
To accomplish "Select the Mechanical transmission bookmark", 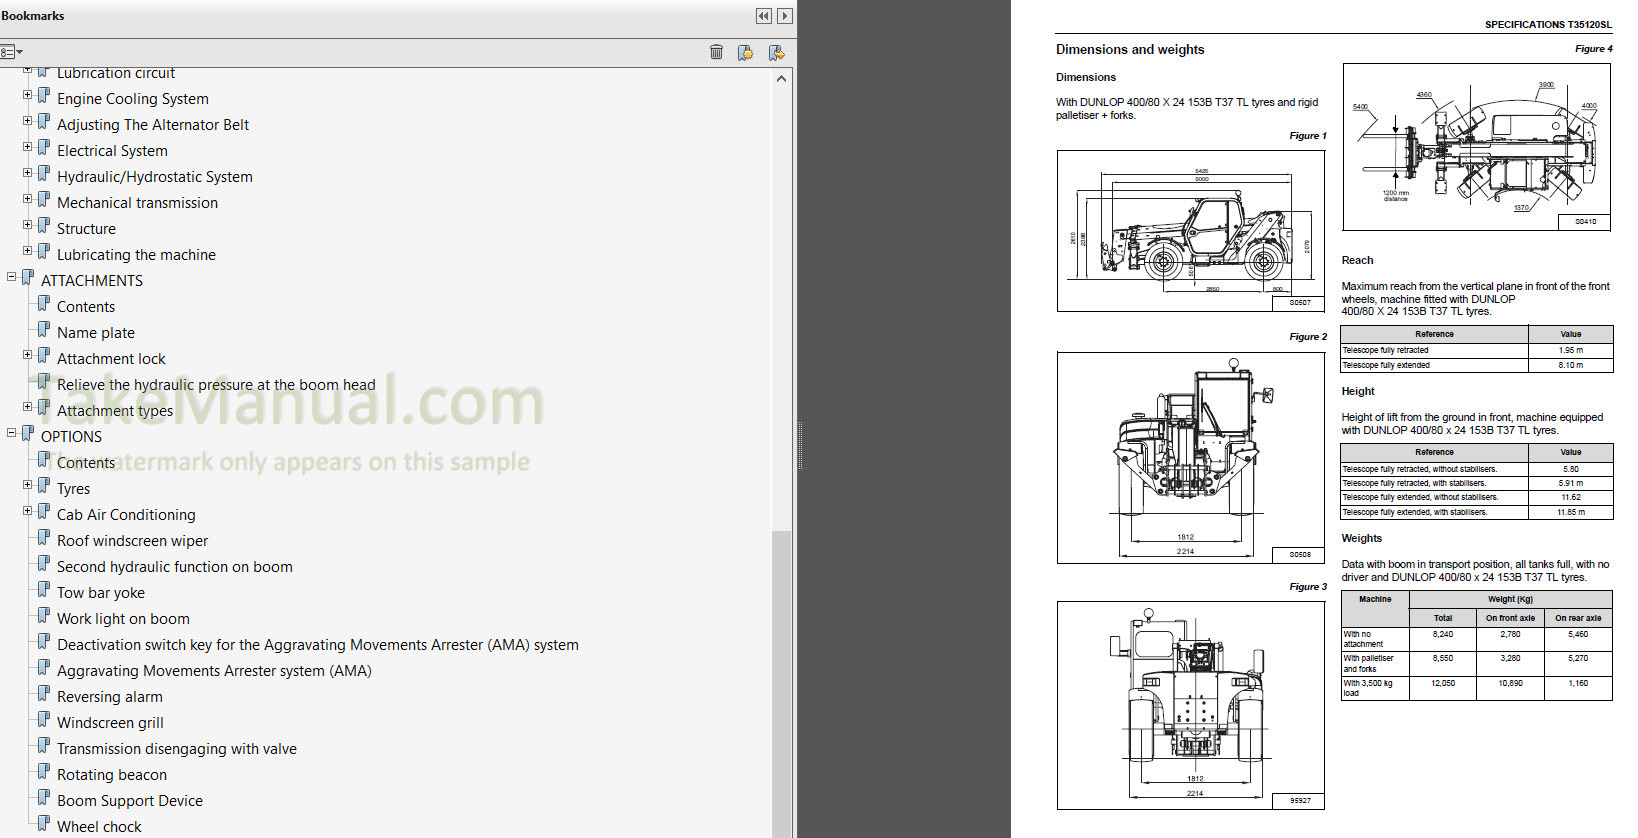I will 137,203.
